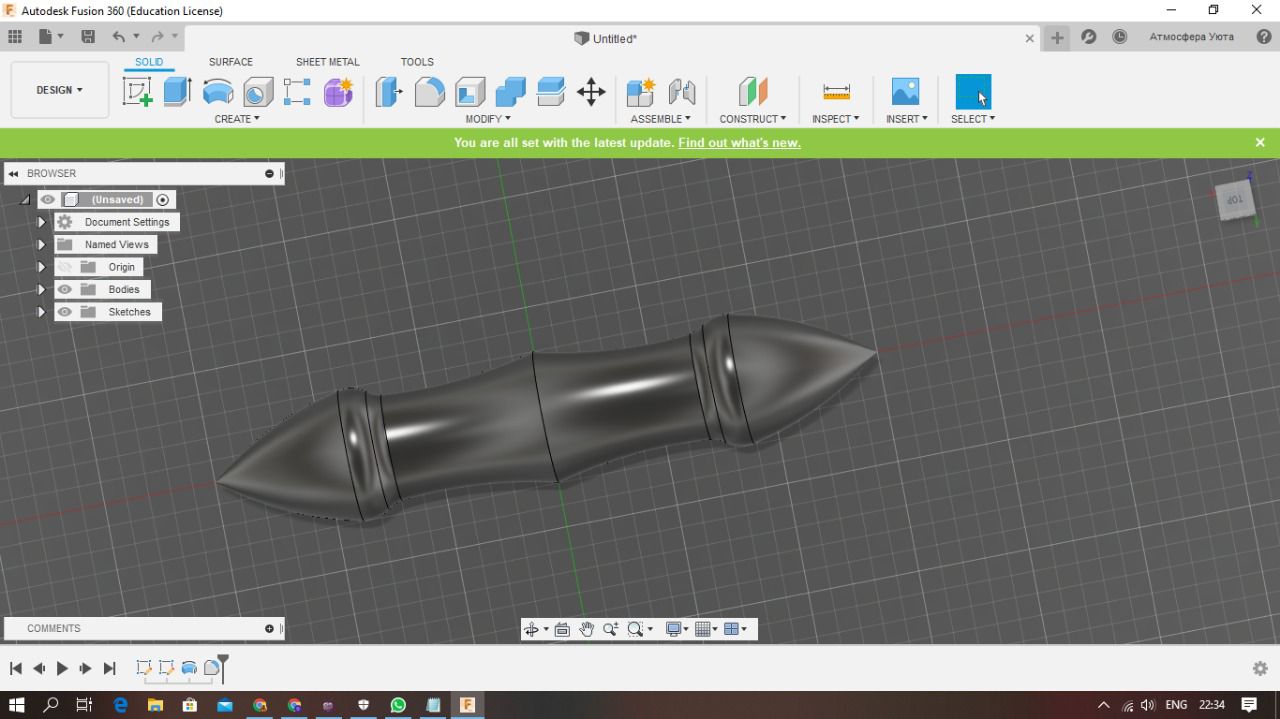Click the Look At navigation icon
This screenshot has height=719, width=1280.
tap(562, 629)
